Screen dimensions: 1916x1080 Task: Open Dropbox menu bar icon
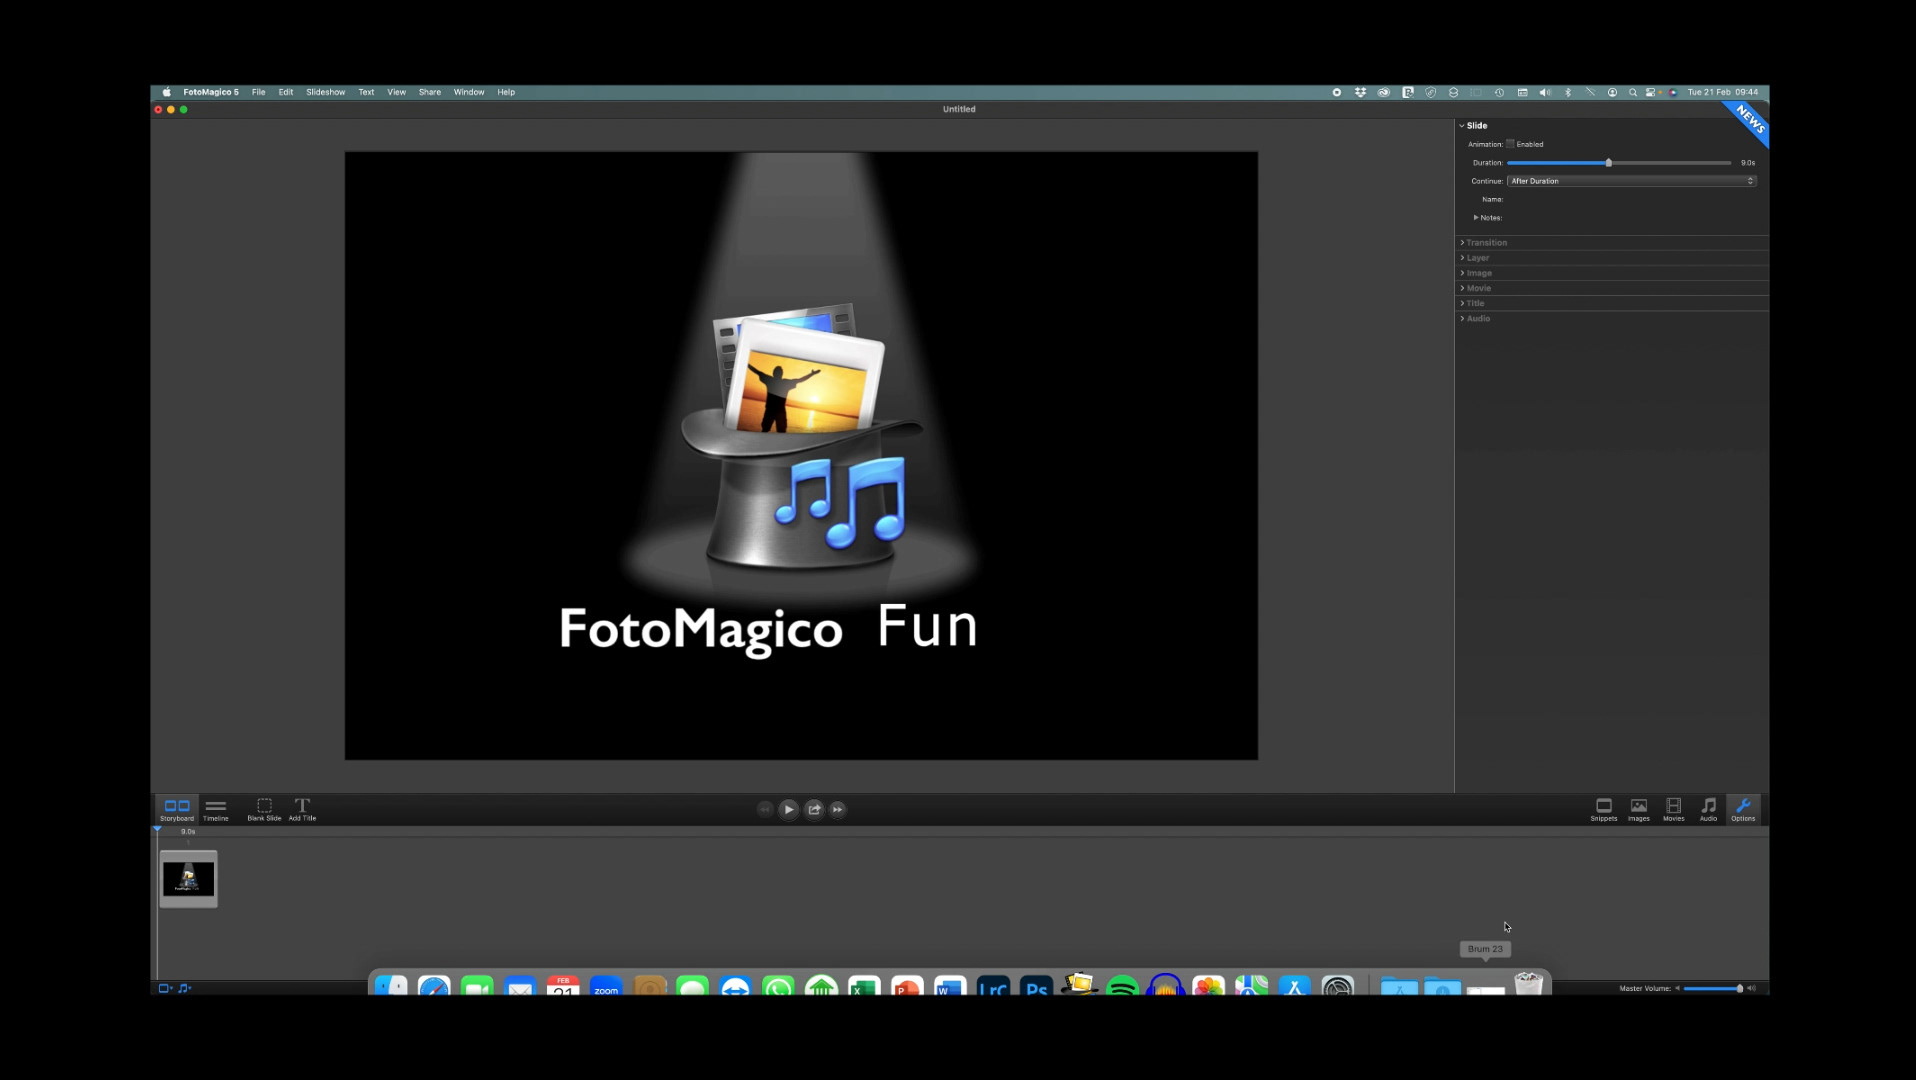click(1360, 92)
